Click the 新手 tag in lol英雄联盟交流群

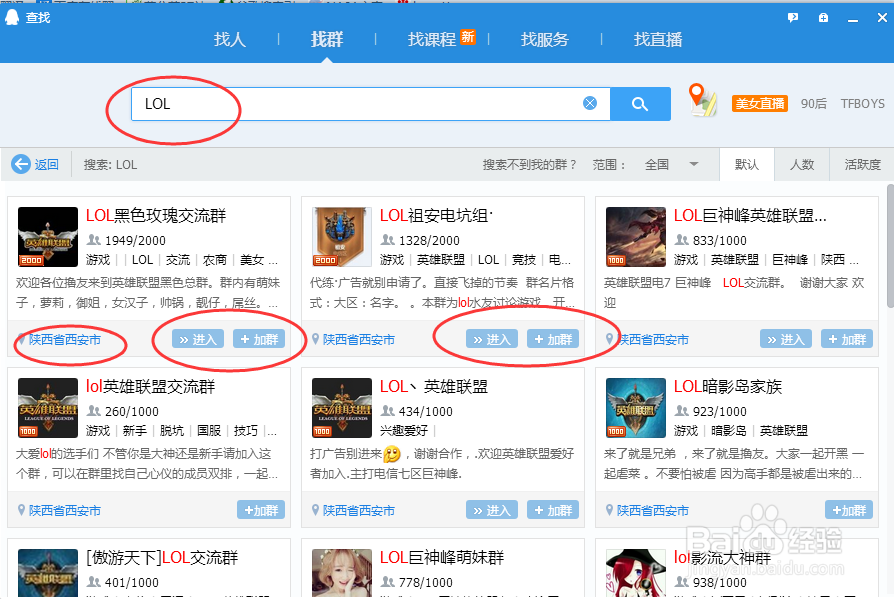coord(135,431)
